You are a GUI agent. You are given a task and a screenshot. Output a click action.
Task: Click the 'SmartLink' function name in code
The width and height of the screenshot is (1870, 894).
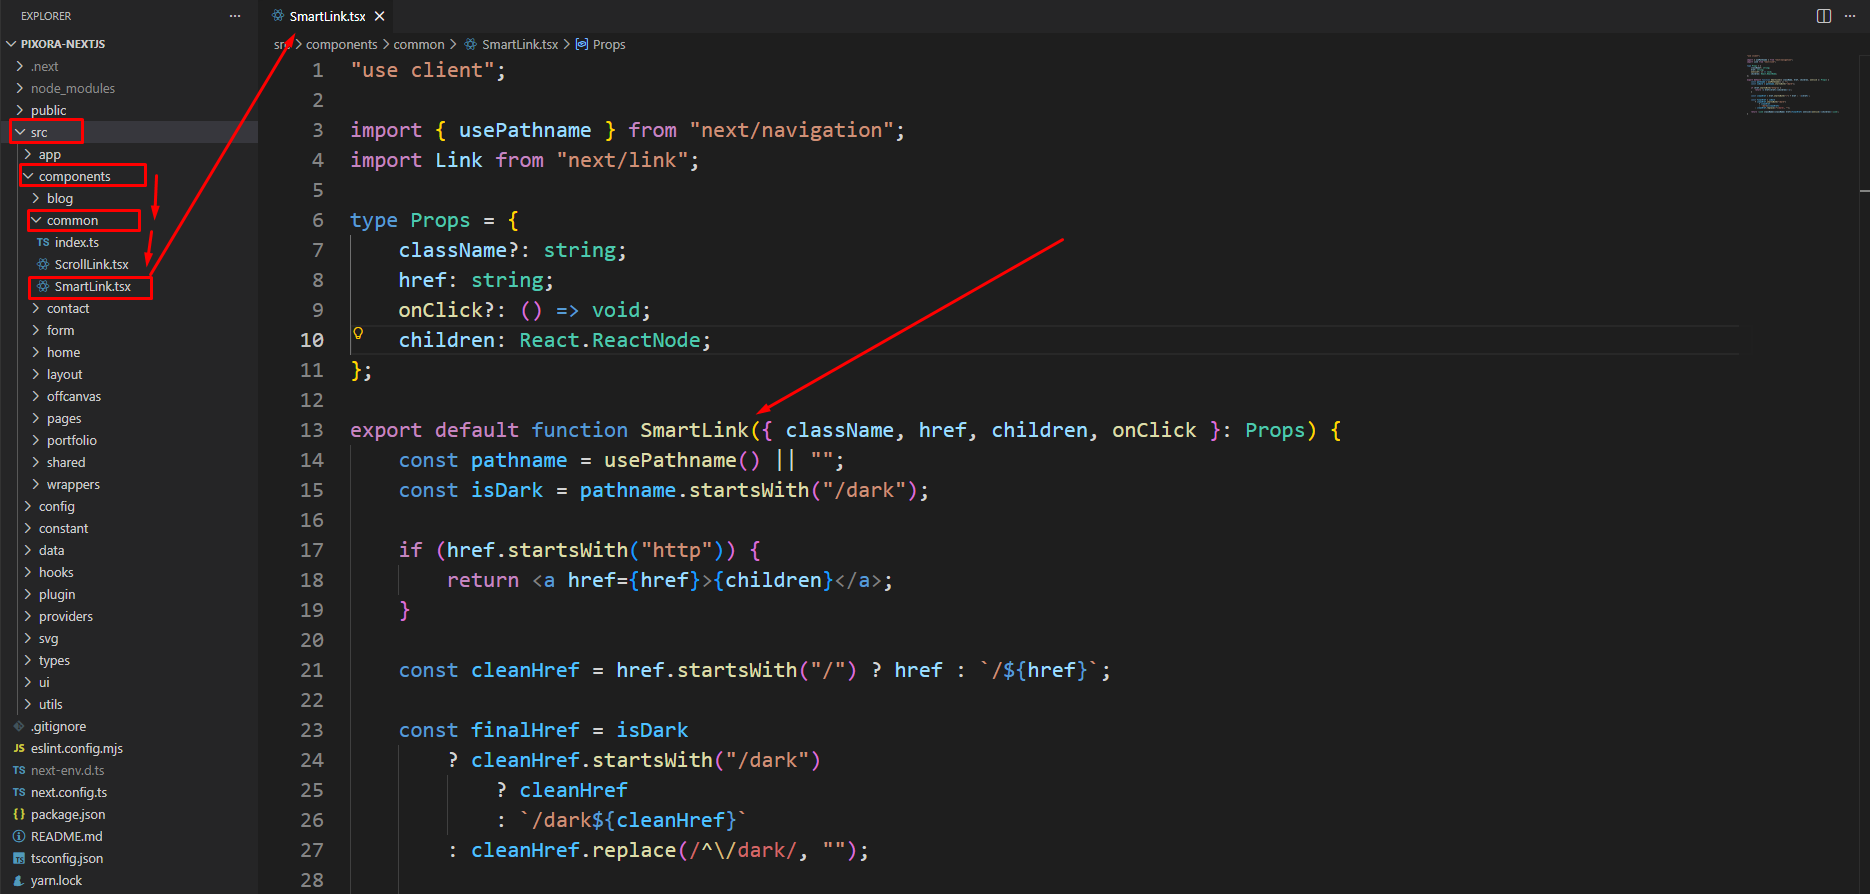coord(694,430)
